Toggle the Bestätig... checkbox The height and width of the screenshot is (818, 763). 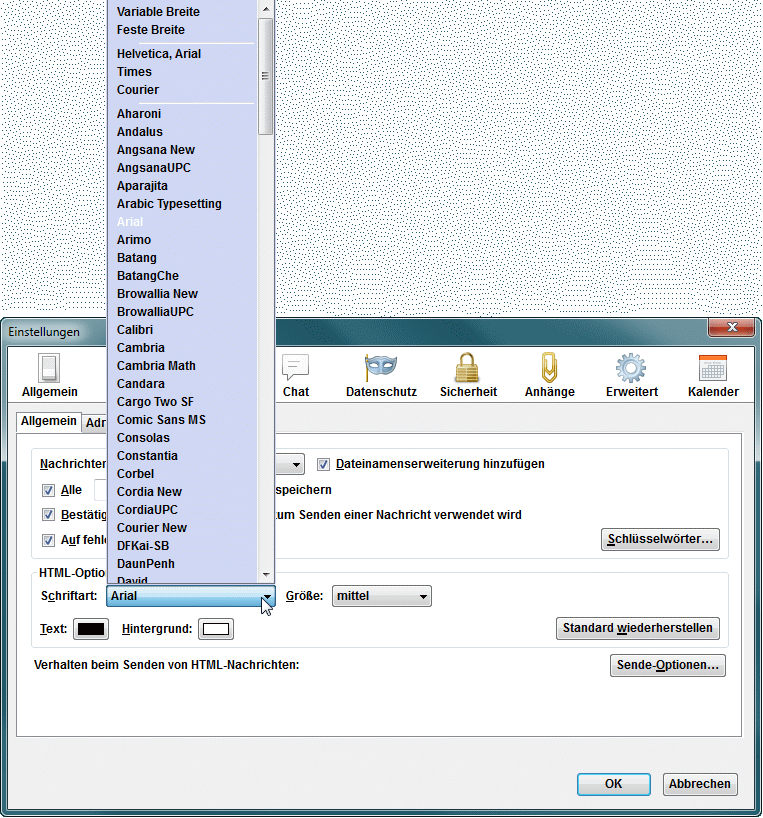(48, 515)
